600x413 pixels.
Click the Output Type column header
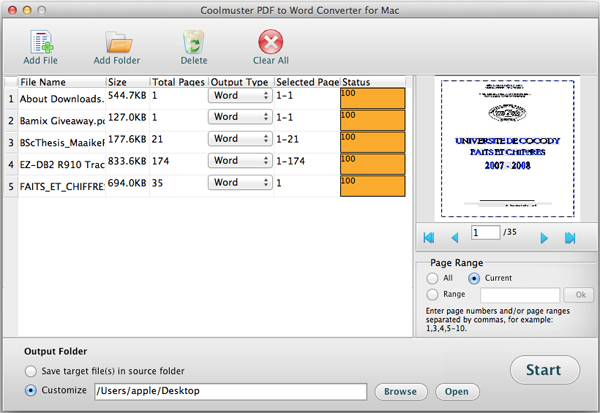tap(241, 82)
